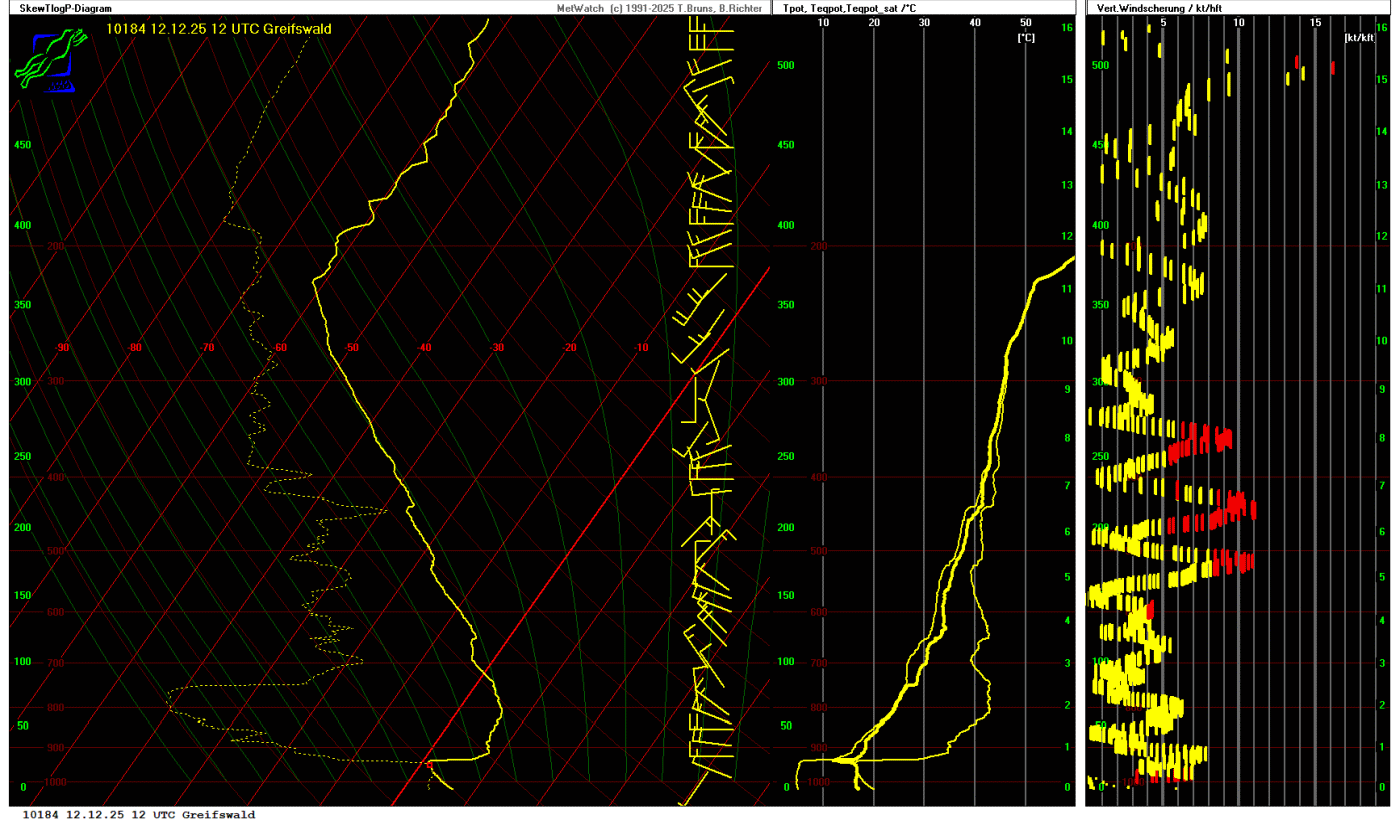Click the footer caption below the diagram
This screenshot has height=825, width=1400.
pyautogui.click(x=138, y=815)
